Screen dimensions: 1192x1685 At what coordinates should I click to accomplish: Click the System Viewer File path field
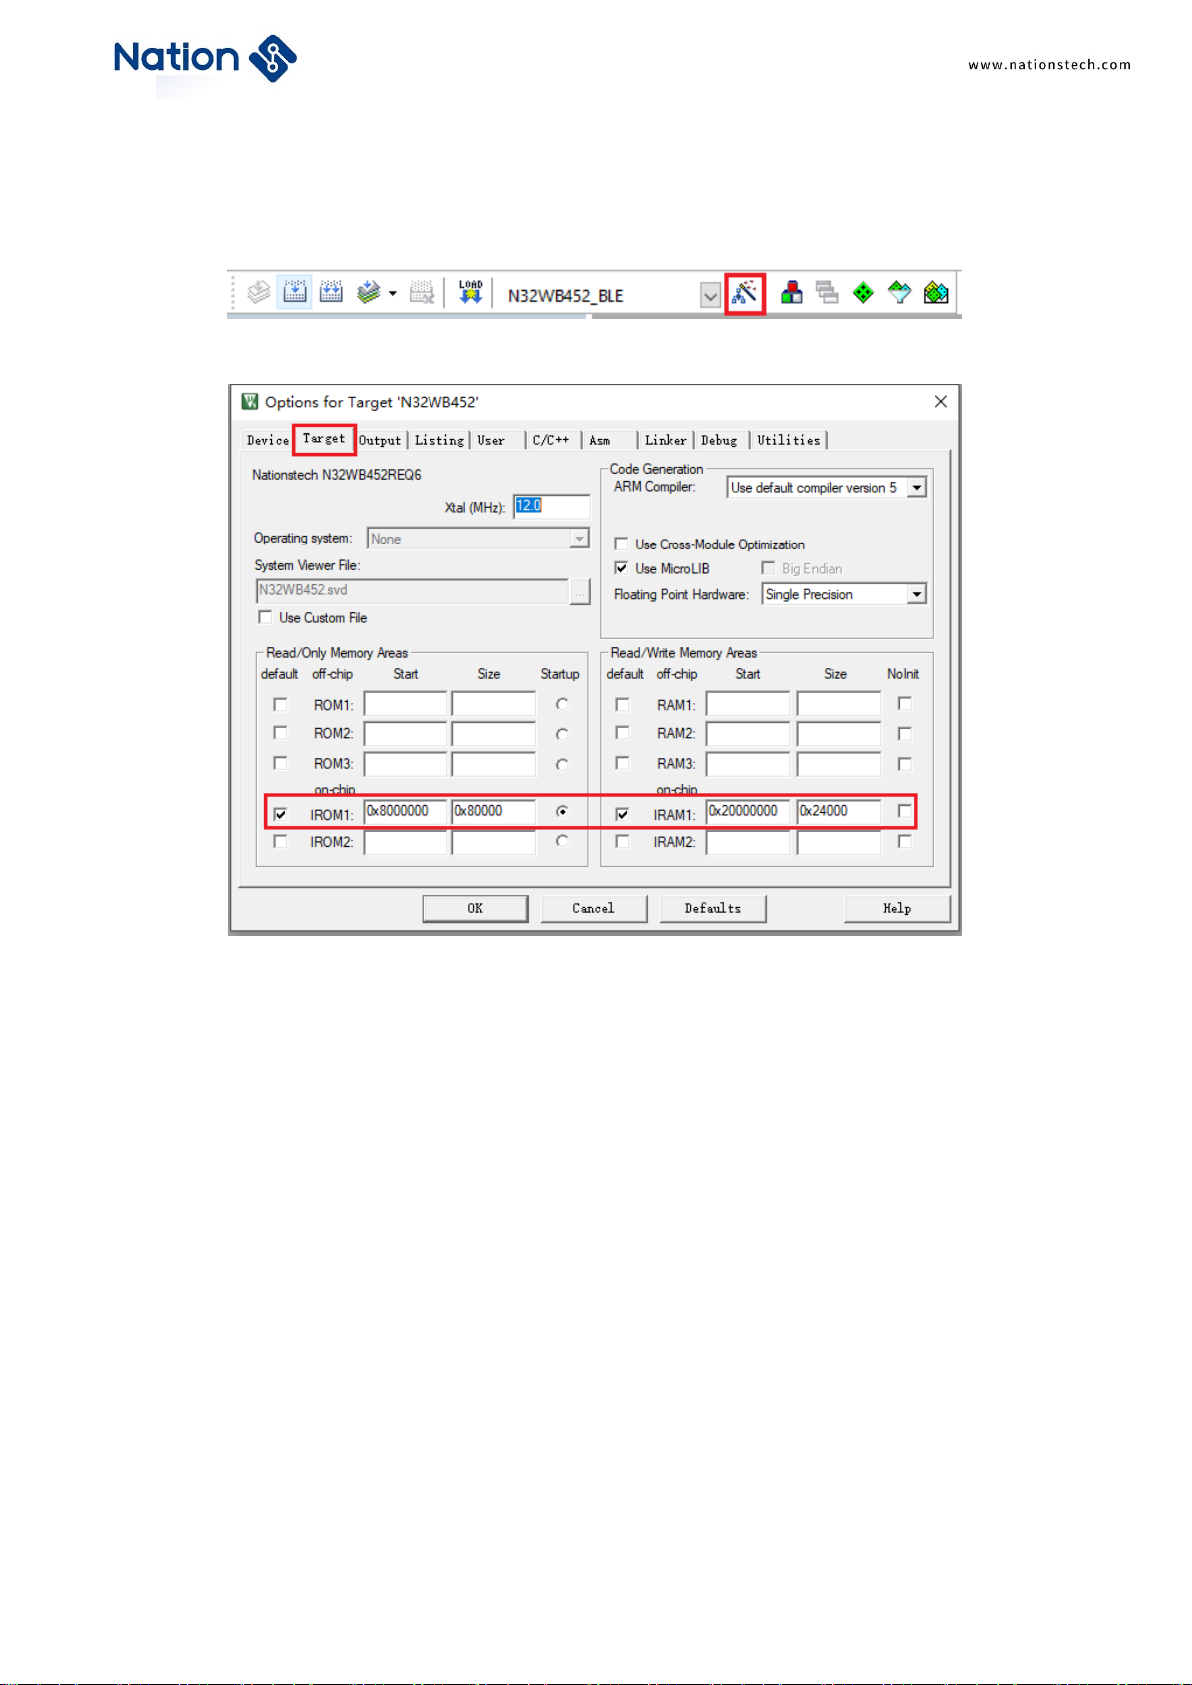coord(412,591)
